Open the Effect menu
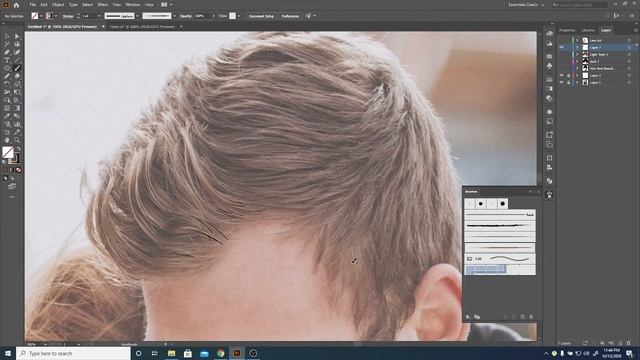The width and height of the screenshot is (640, 360). (x=103, y=5)
